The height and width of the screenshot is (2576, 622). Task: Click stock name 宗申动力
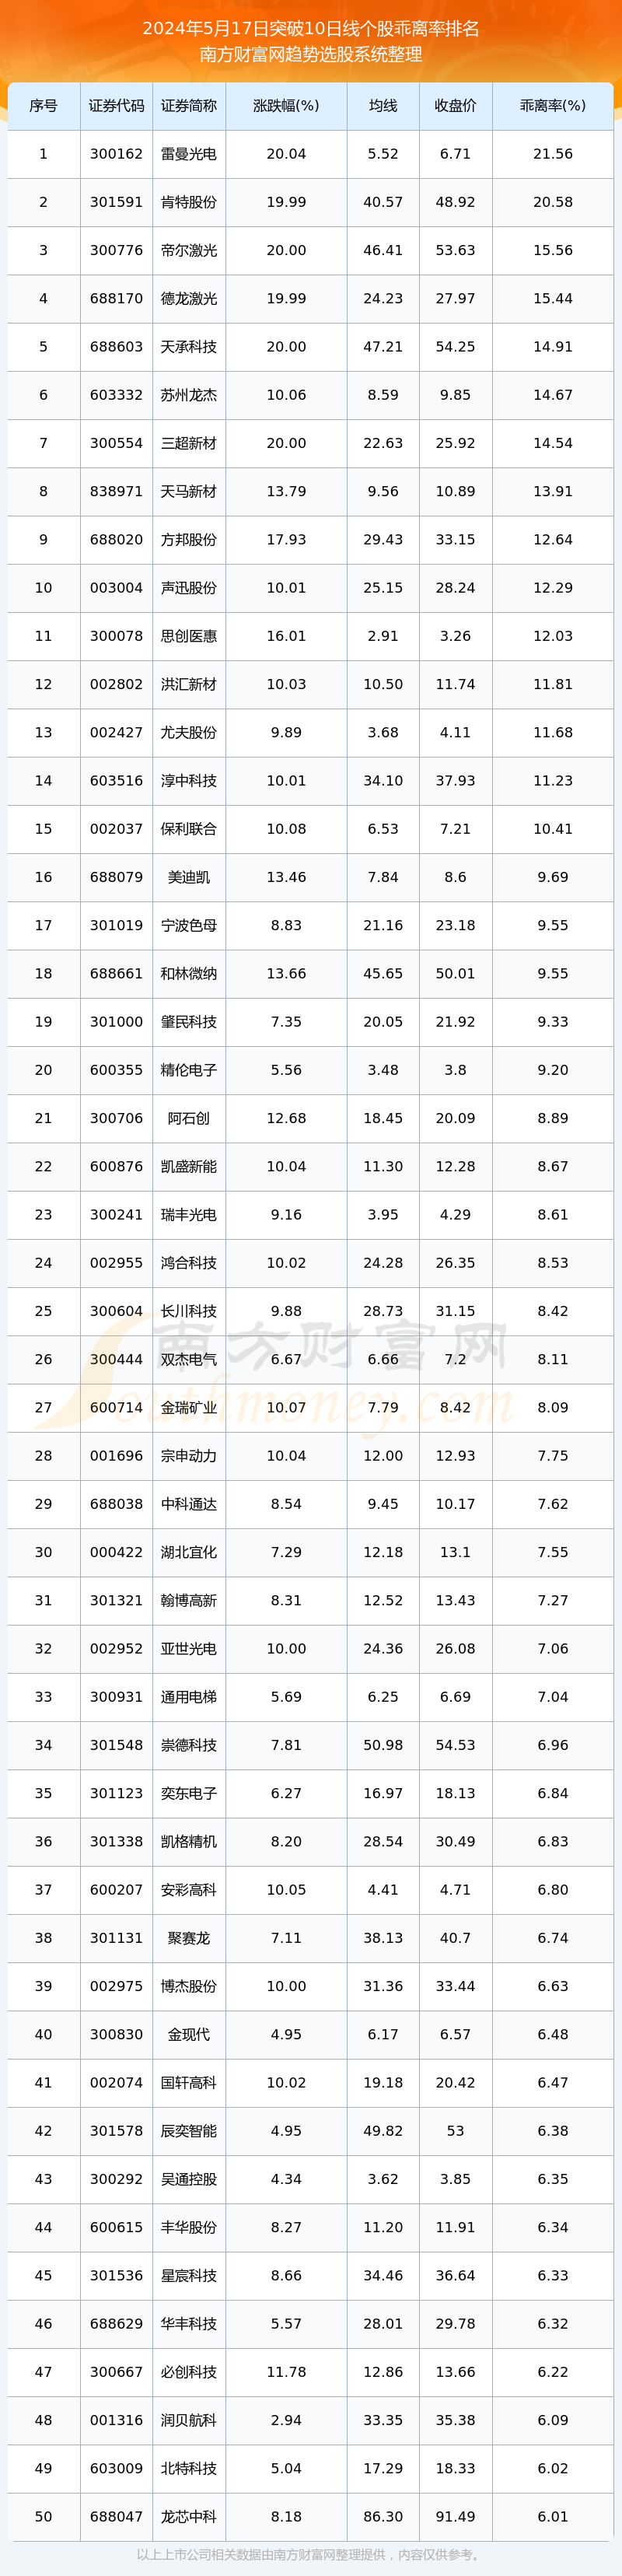click(189, 1456)
